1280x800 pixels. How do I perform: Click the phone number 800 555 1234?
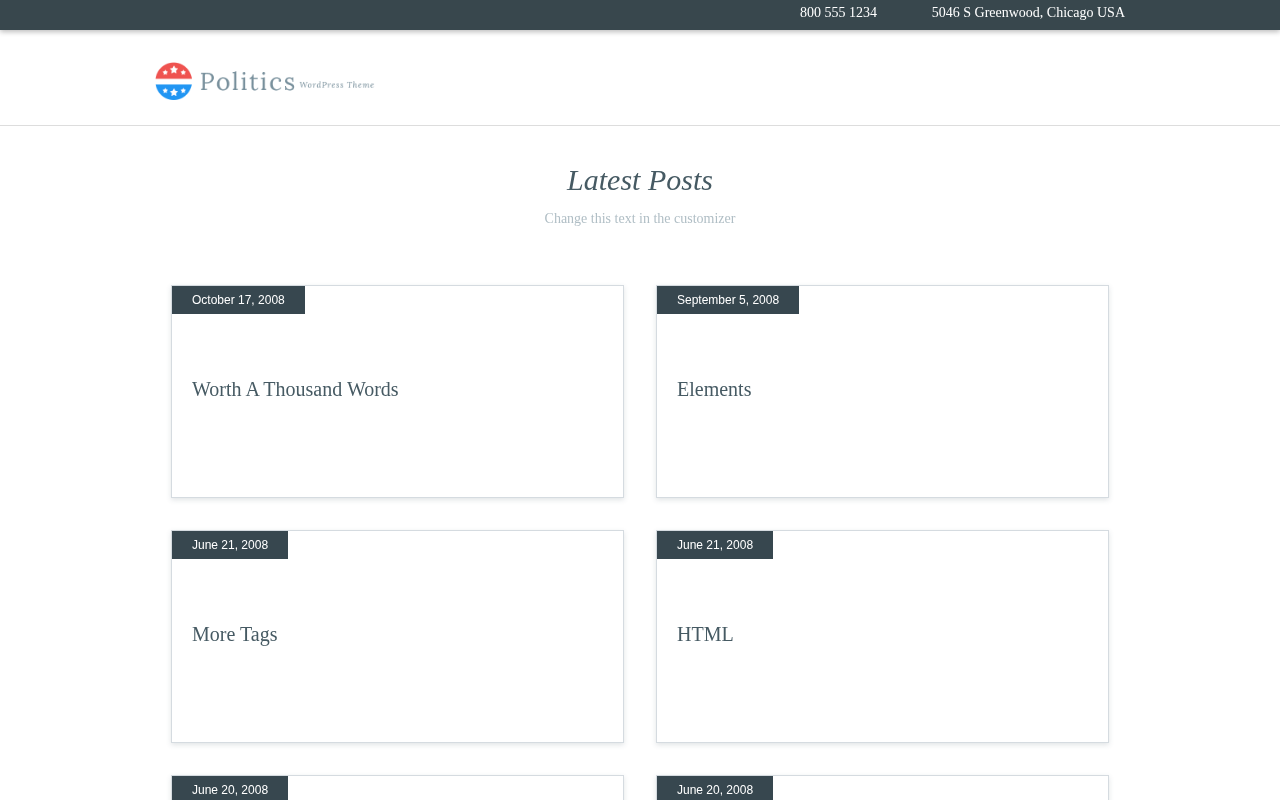(x=838, y=13)
